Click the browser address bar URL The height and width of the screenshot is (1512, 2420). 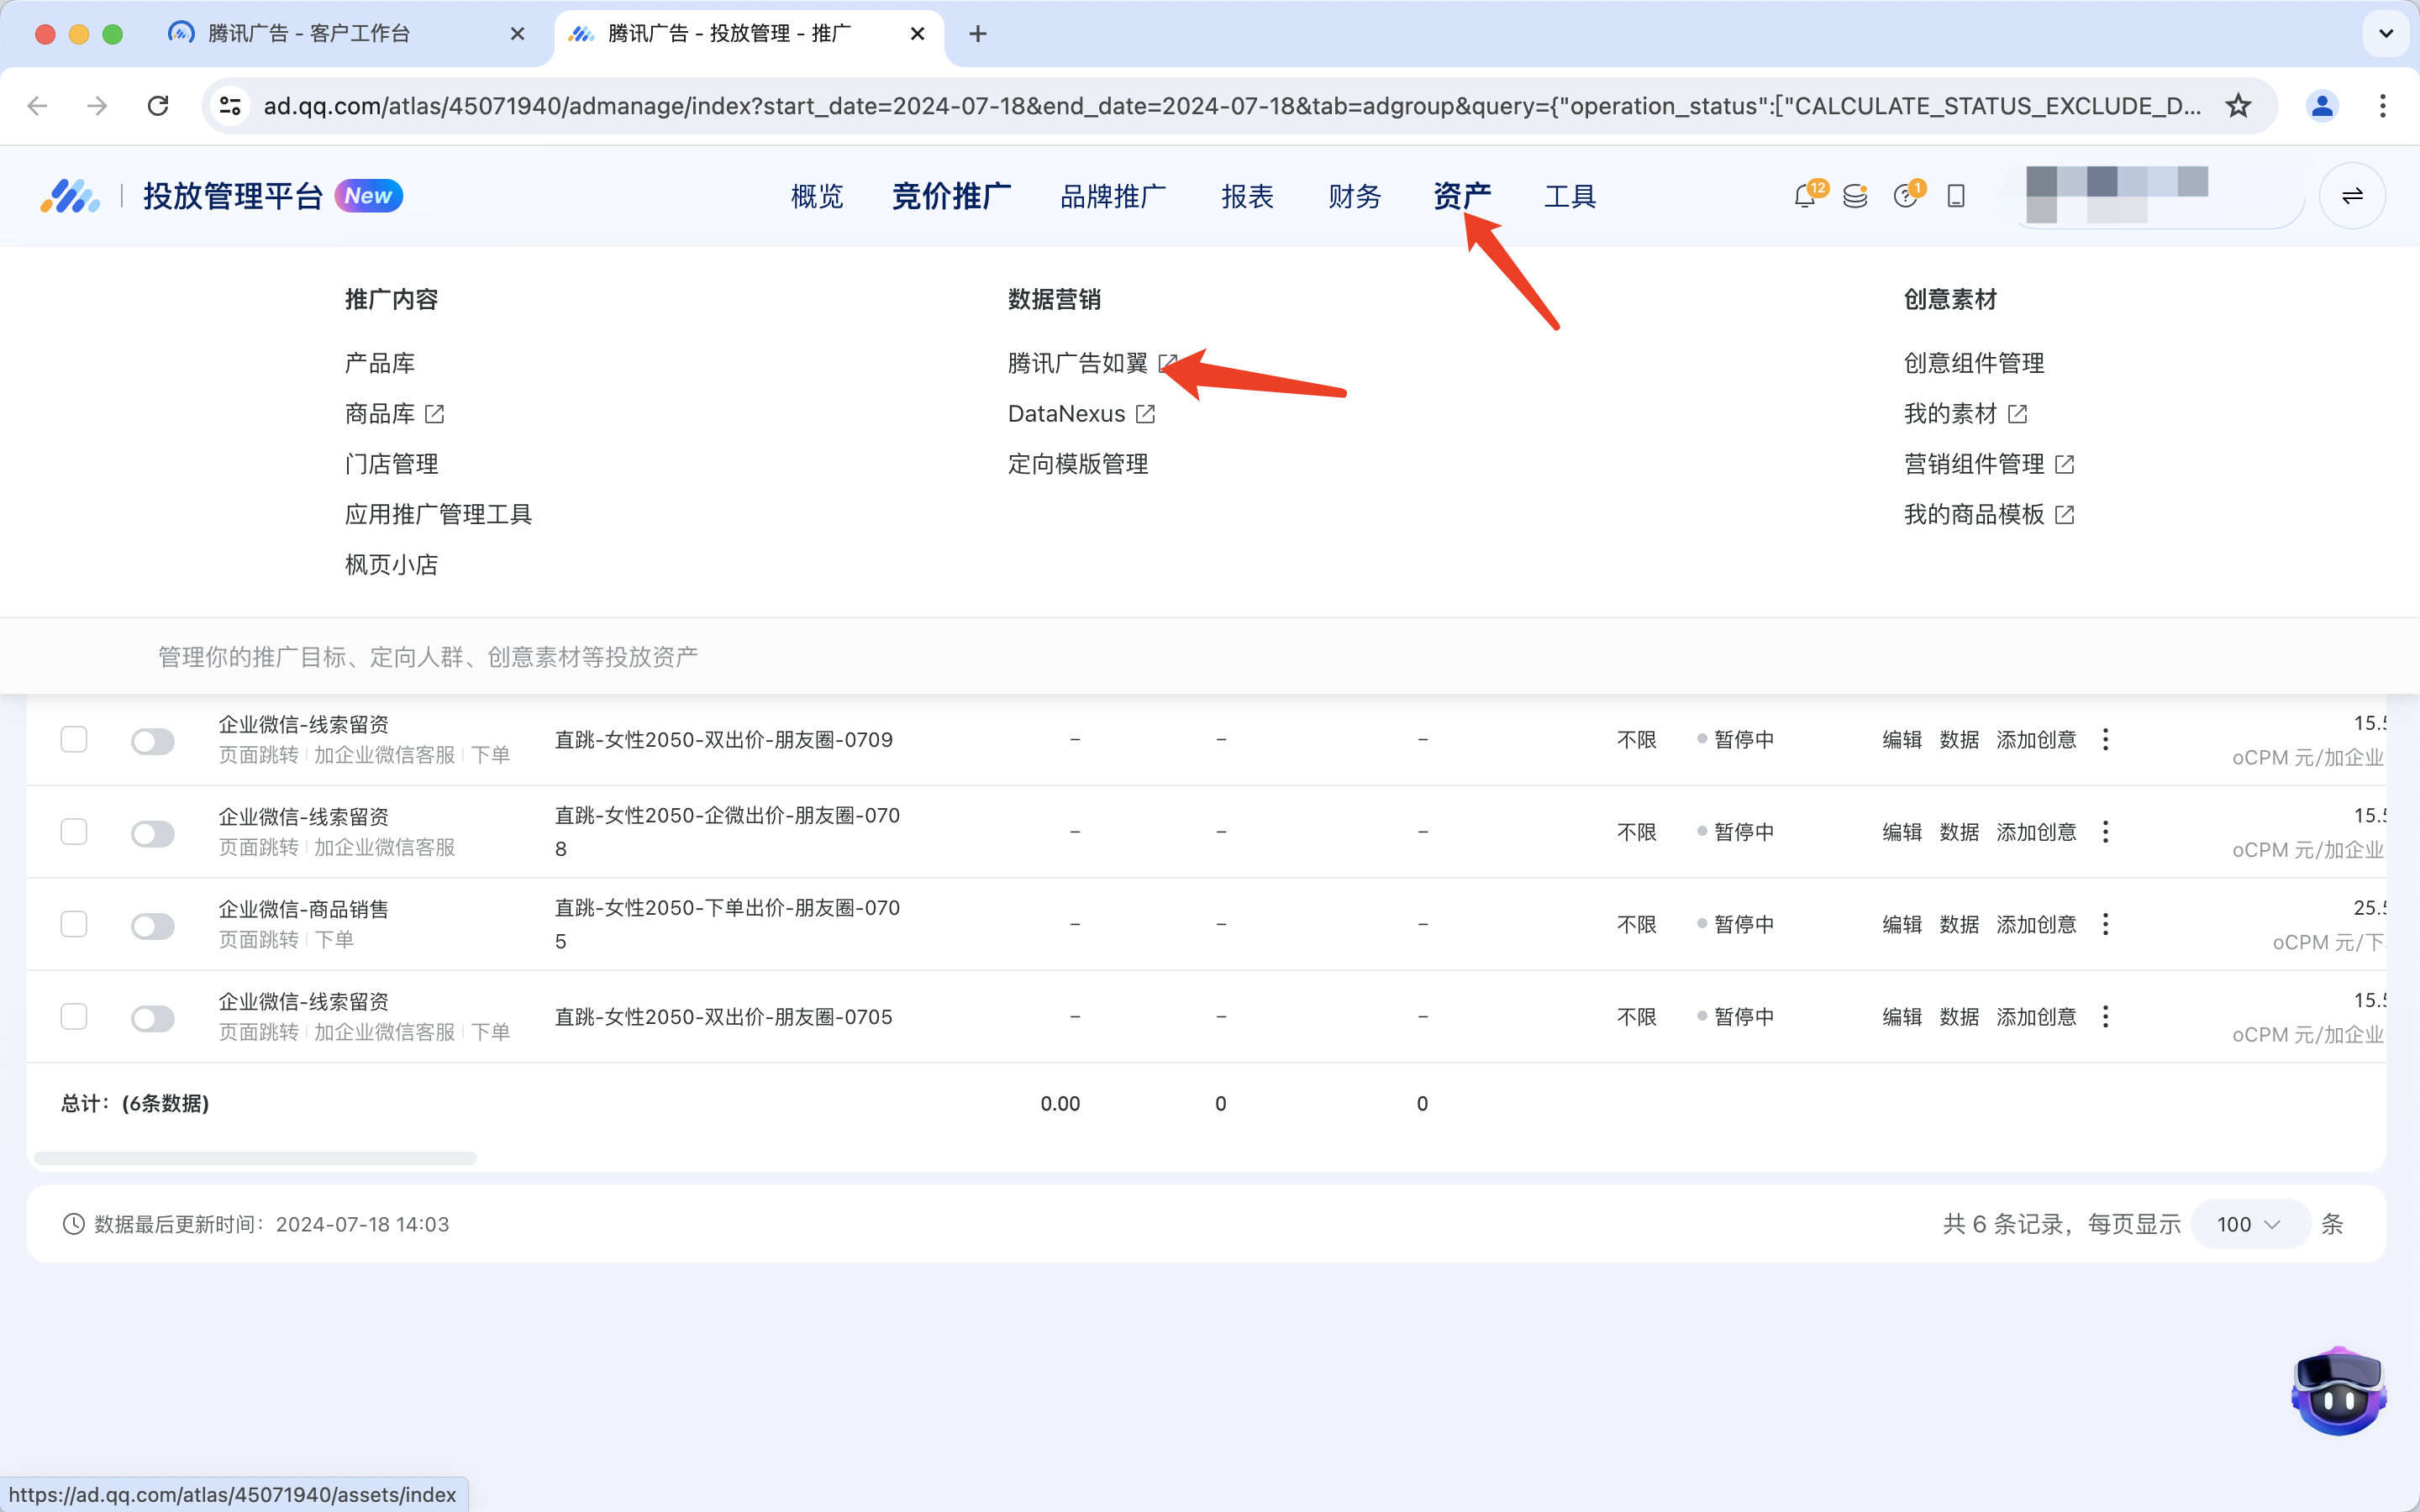1231,106
